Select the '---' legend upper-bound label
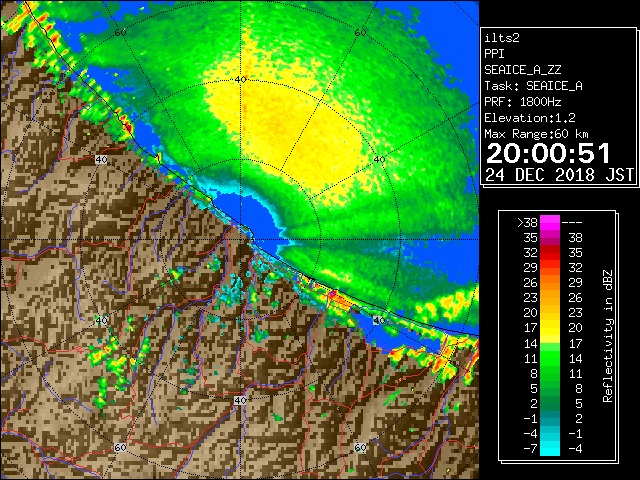This screenshot has height=480, width=640. 572,223
